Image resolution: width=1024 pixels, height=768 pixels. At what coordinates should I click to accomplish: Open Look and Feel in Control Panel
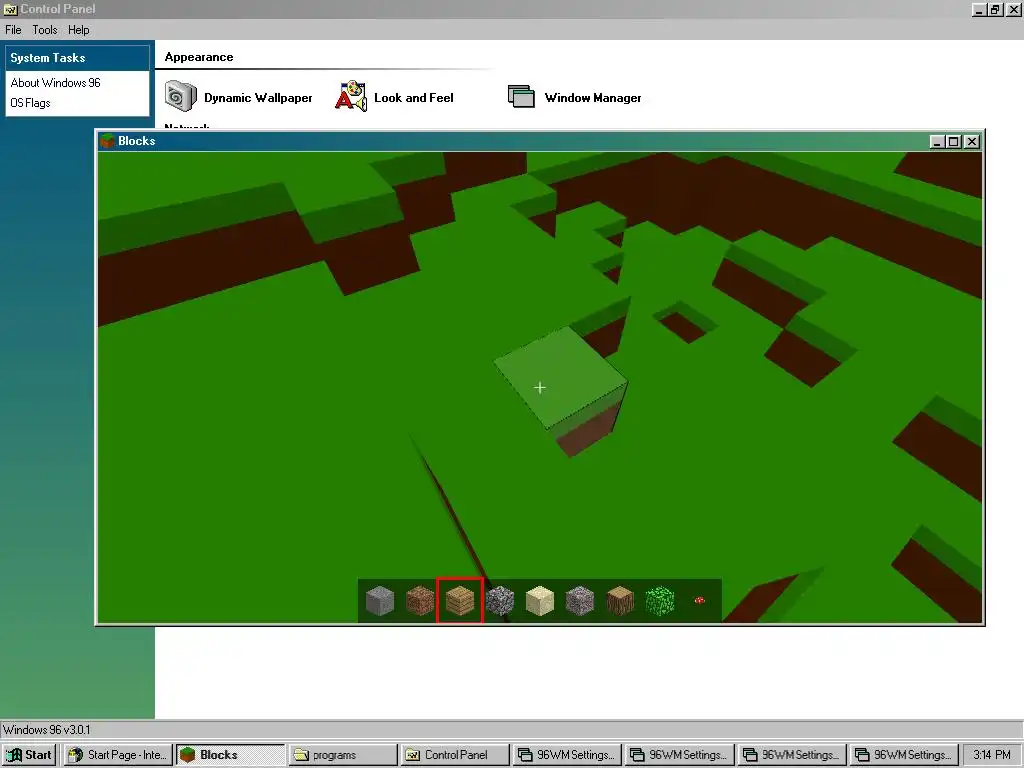coord(394,97)
